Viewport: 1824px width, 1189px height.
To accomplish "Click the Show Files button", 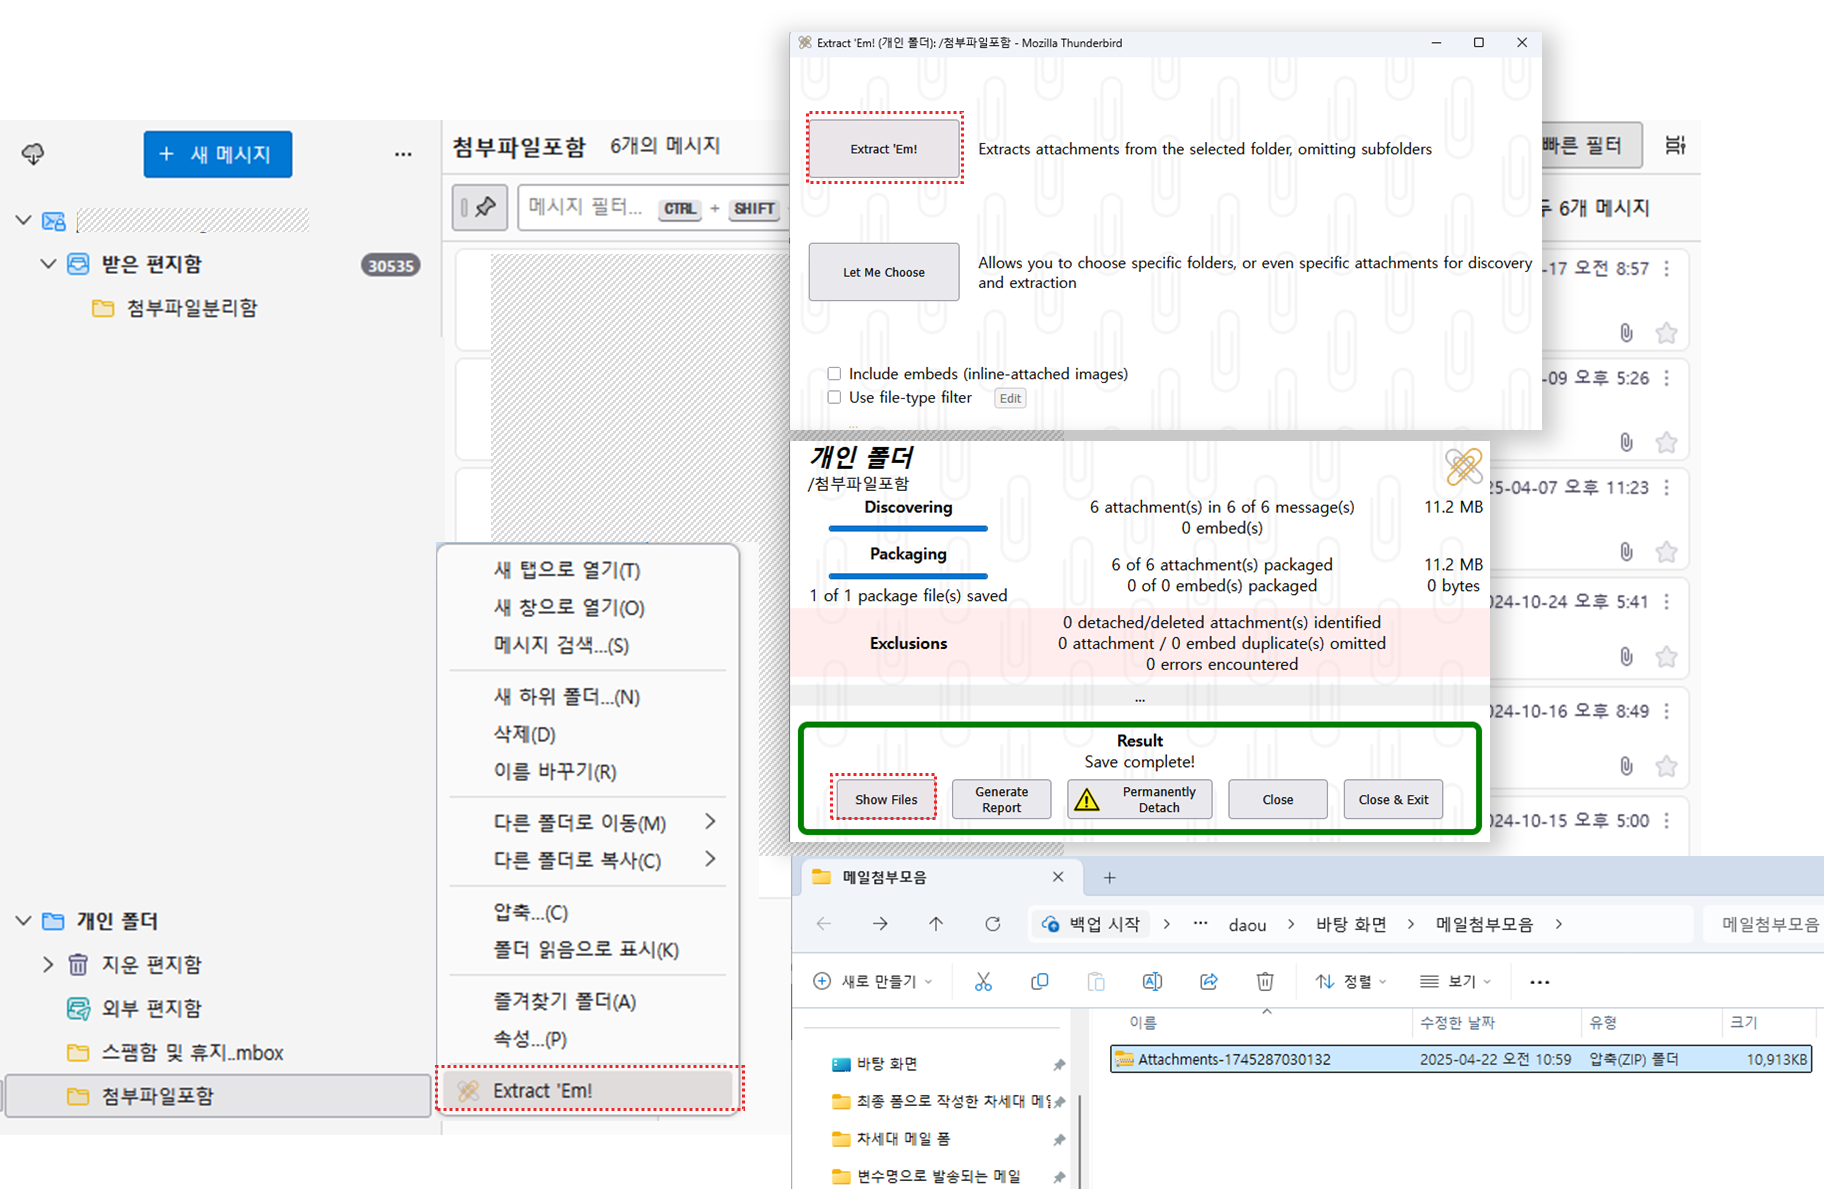I will coord(885,799).
